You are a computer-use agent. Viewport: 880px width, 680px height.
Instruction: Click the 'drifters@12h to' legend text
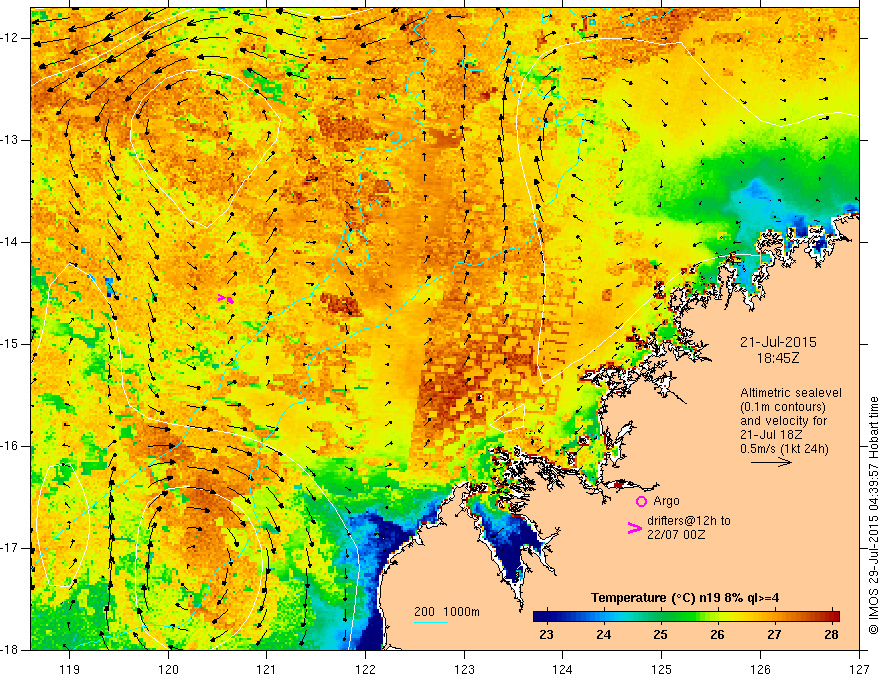tap(689, 521)
